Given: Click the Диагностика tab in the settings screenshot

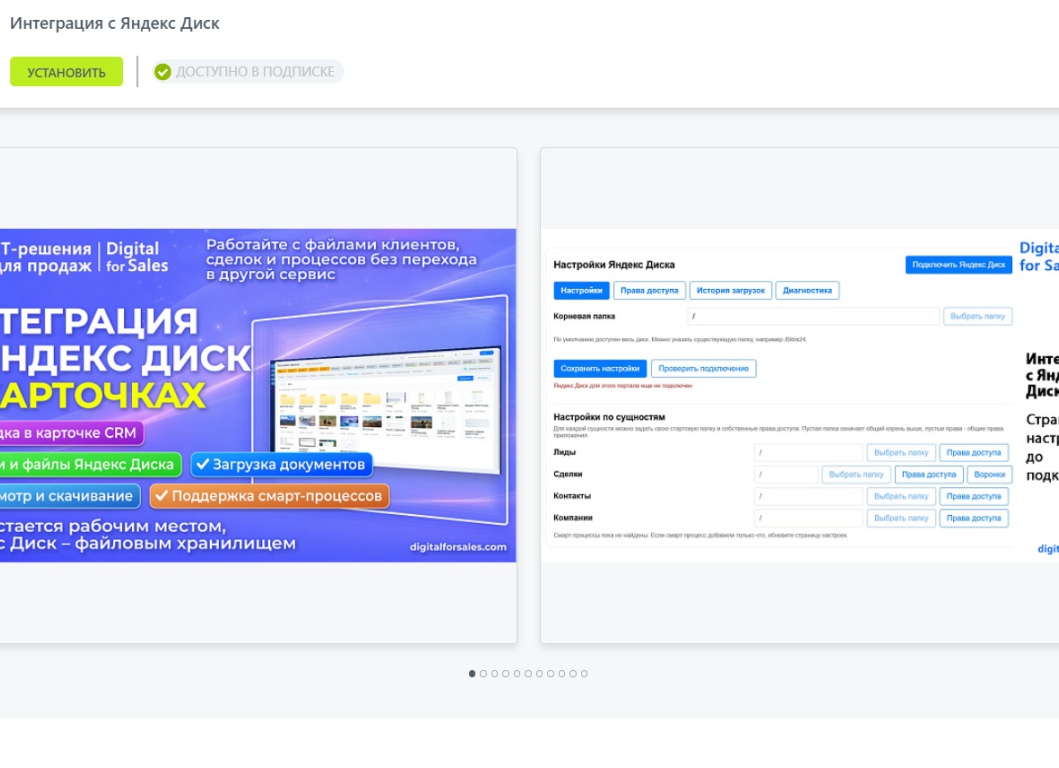Looking at the screenshot, I should [807, 290].
